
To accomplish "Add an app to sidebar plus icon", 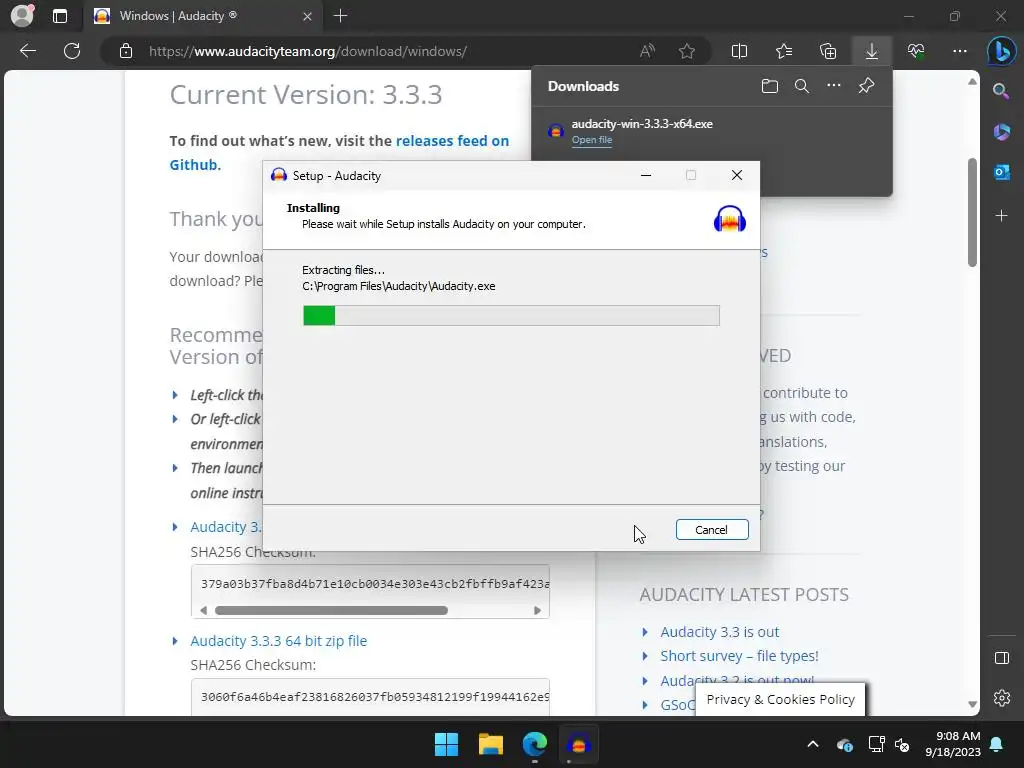I will click(1001, 215).
